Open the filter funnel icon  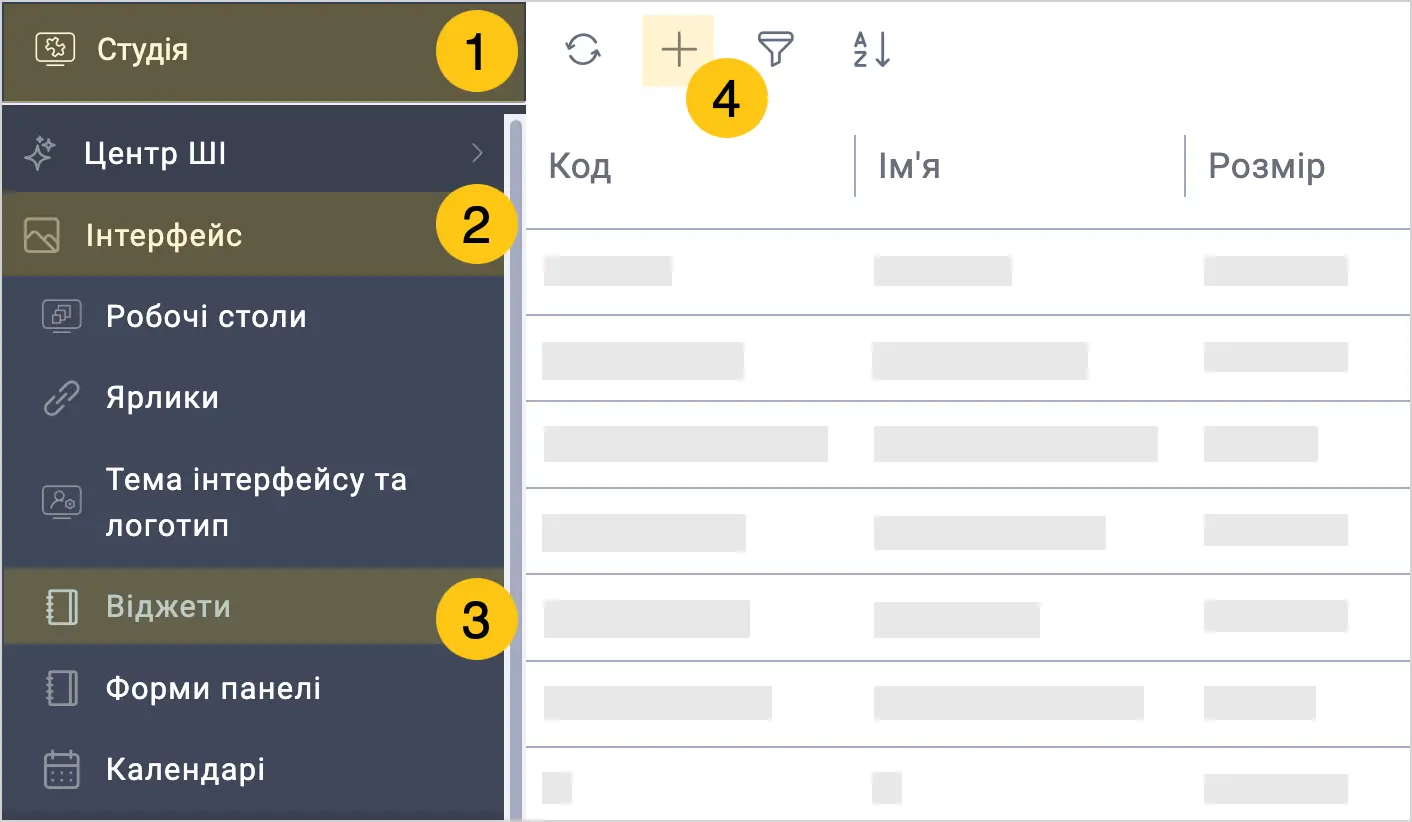tap(774, 49)
